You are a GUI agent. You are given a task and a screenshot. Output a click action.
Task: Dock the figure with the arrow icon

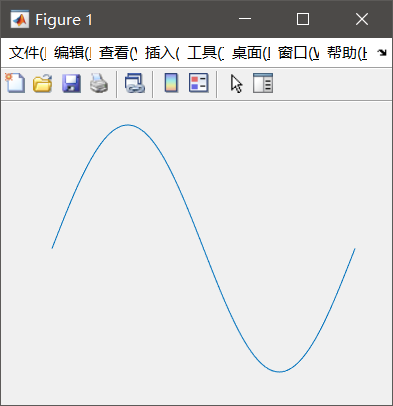(x=382, y=53)
